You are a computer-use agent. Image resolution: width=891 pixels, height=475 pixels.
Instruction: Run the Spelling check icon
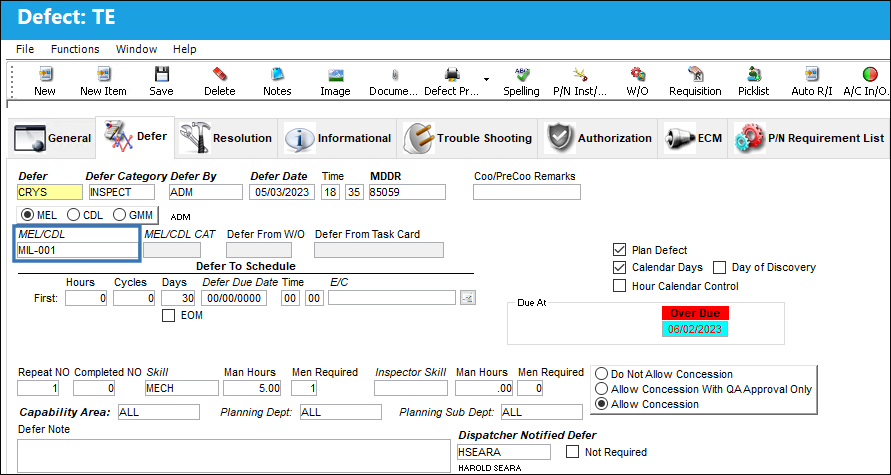pyautogui.click(x=521, y=74)
